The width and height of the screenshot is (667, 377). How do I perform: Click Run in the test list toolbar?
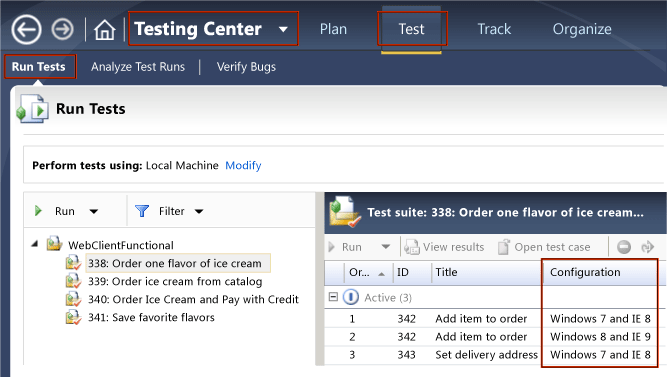351,247
